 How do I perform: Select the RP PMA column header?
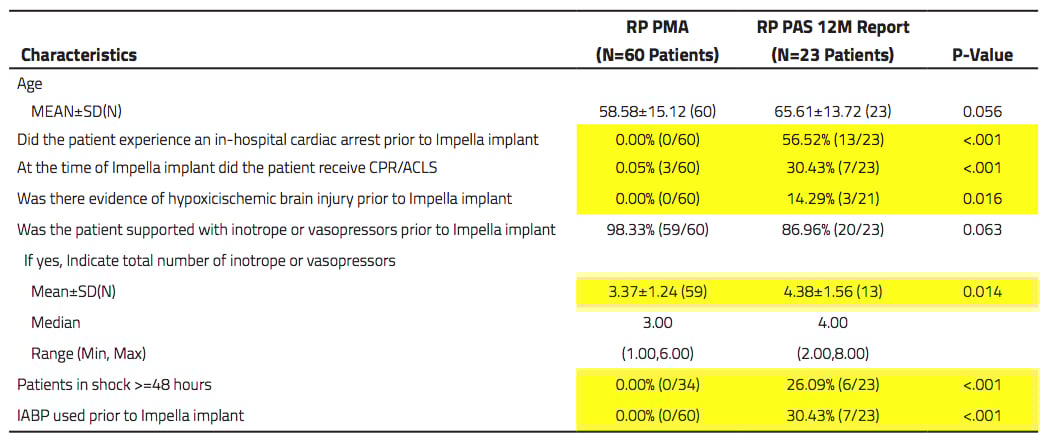[656, 41]
